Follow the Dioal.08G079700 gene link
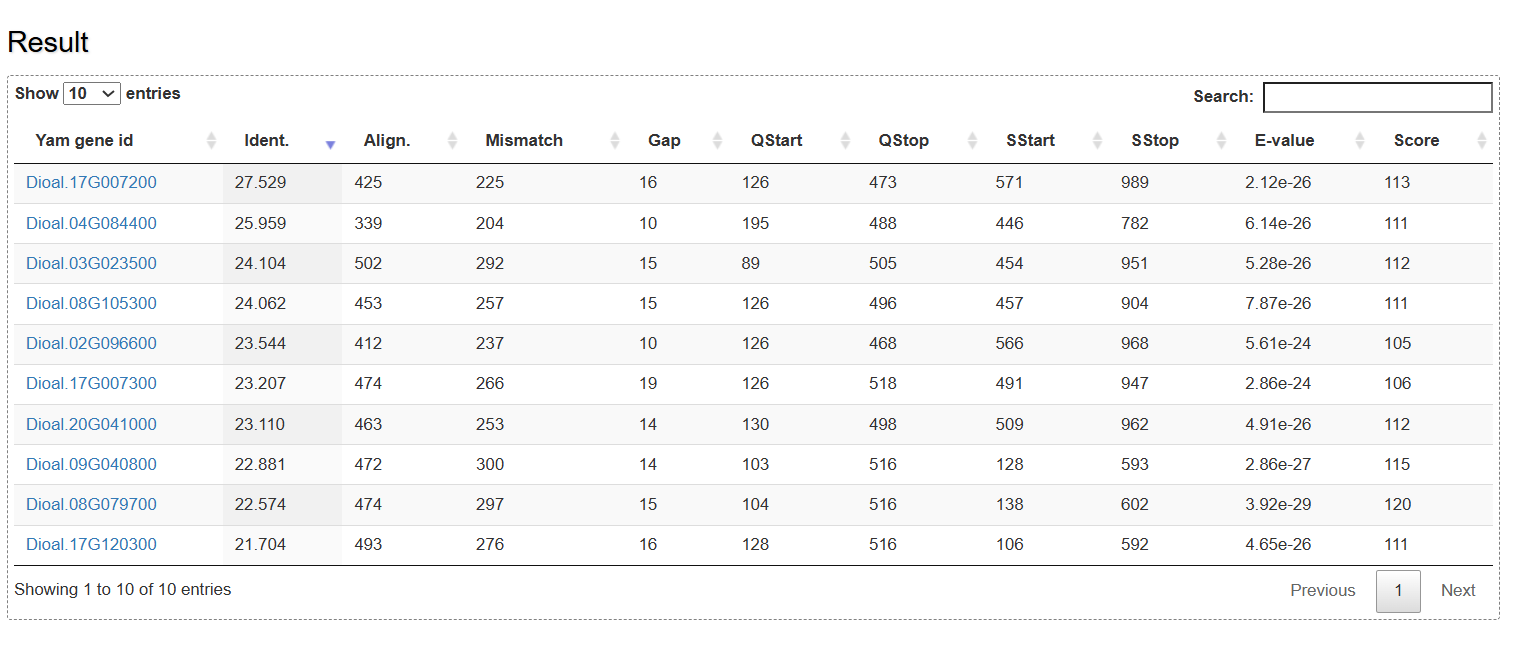 click(x=91, y=504)
